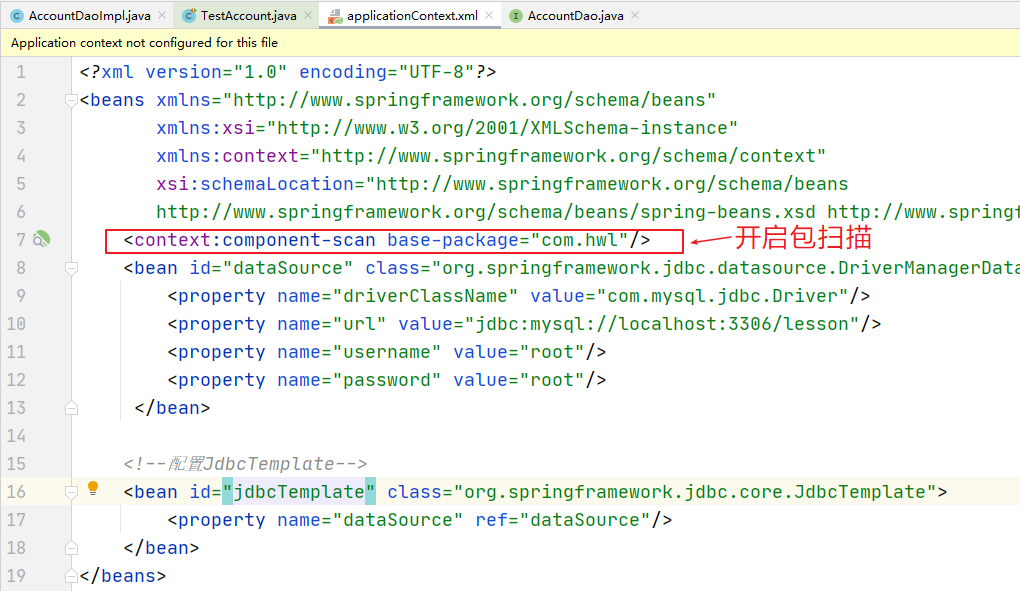Click the spring-beans.xsd URL on line 6
This screenshot has width=1020, height=591.
point(485,212)
